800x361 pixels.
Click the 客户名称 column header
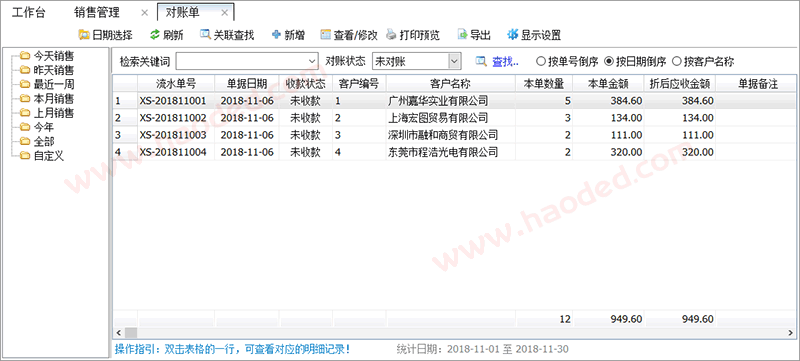click(x=451, y=83)
